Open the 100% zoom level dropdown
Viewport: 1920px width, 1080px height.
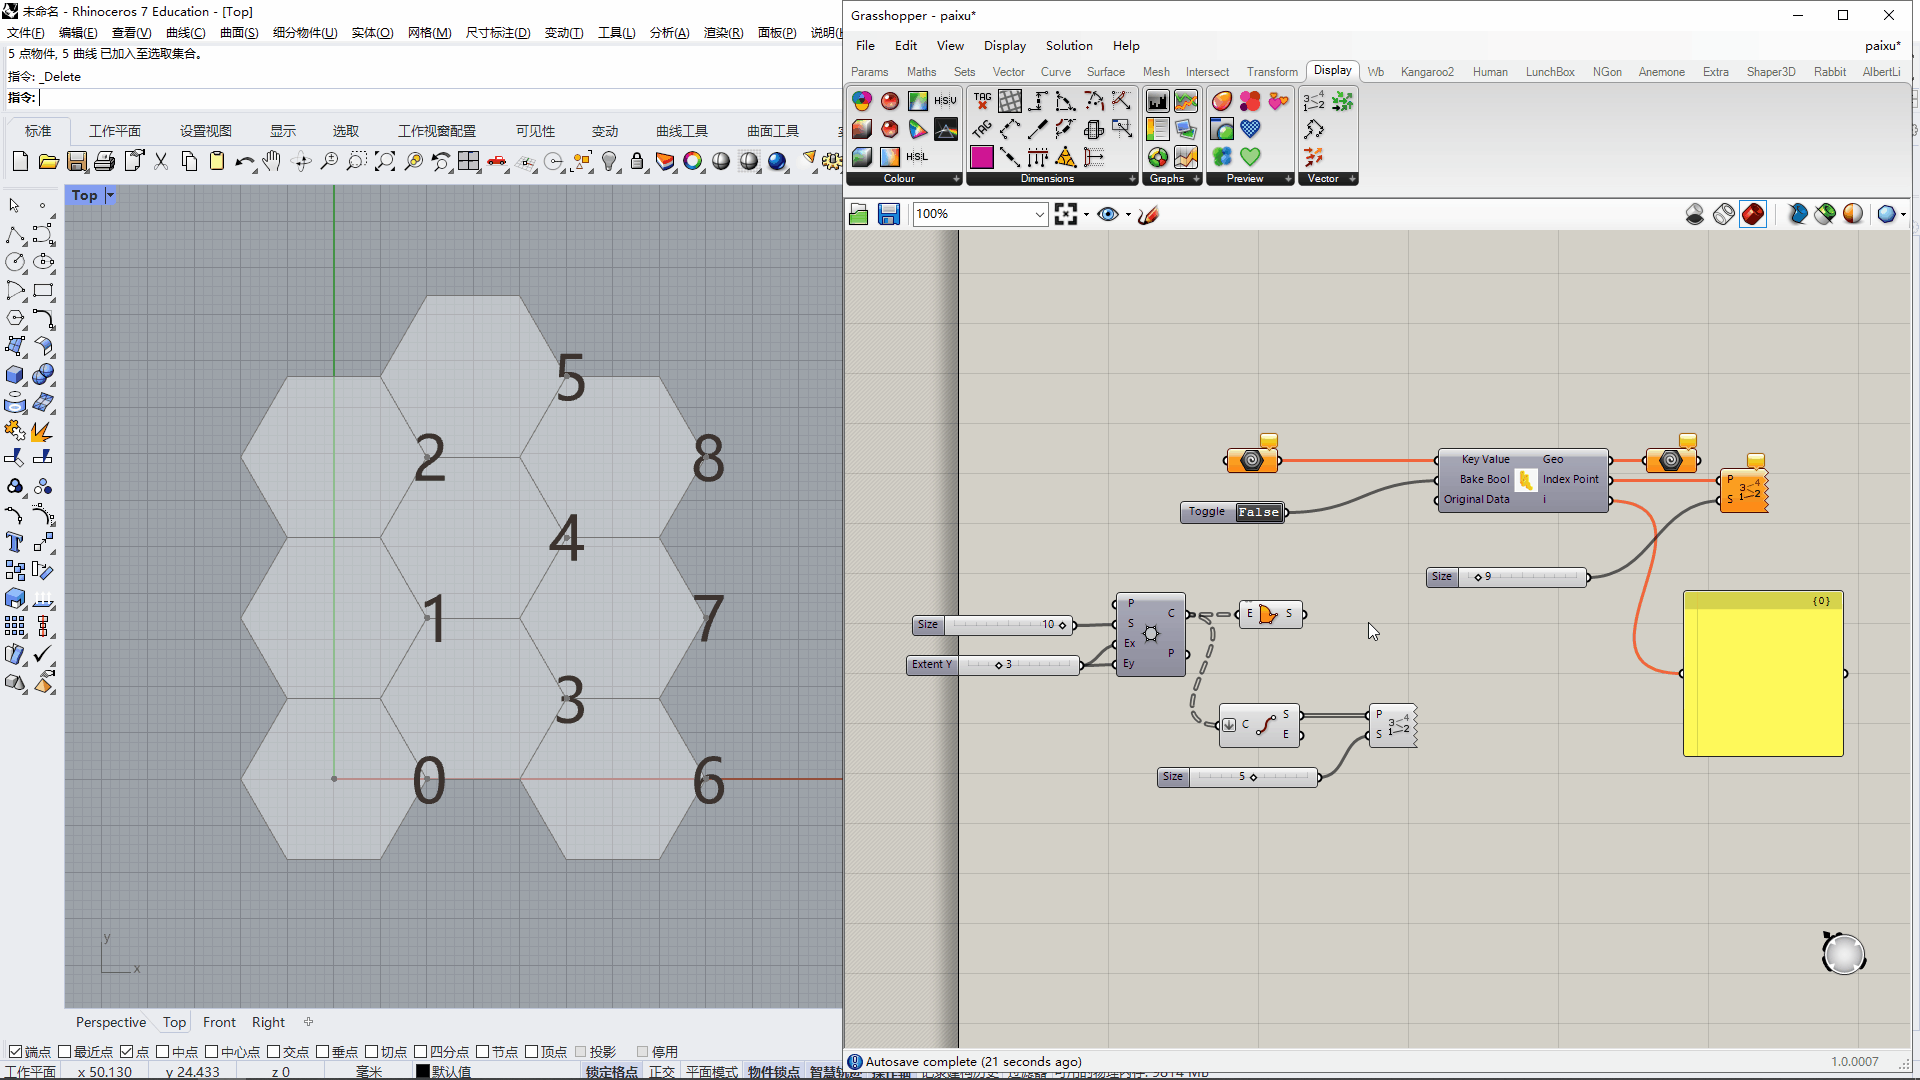tap(1039, 214)
